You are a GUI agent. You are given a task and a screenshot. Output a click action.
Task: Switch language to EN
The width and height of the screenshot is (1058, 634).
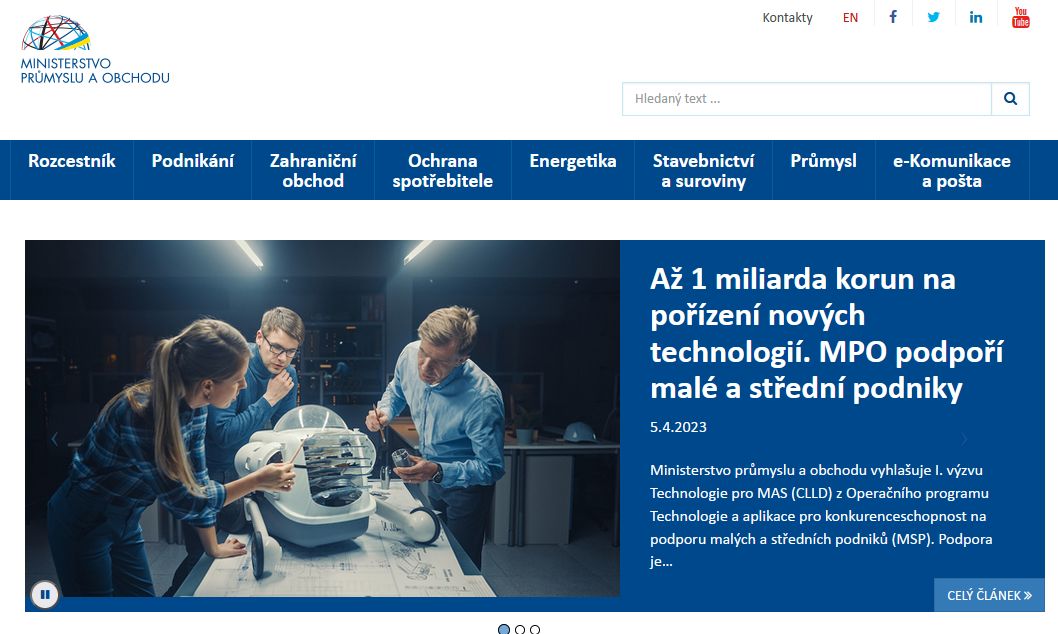(850, 18)
